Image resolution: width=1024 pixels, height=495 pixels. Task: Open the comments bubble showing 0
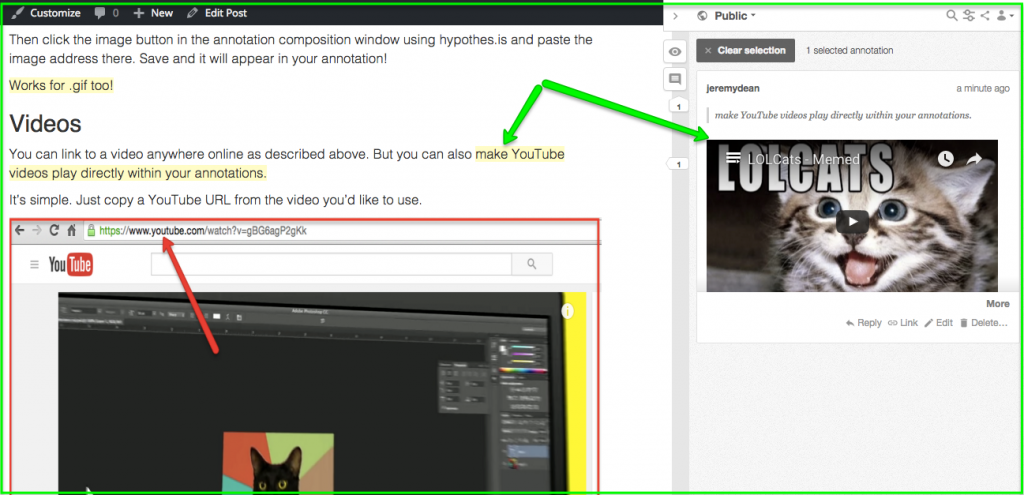click(106, 13)
